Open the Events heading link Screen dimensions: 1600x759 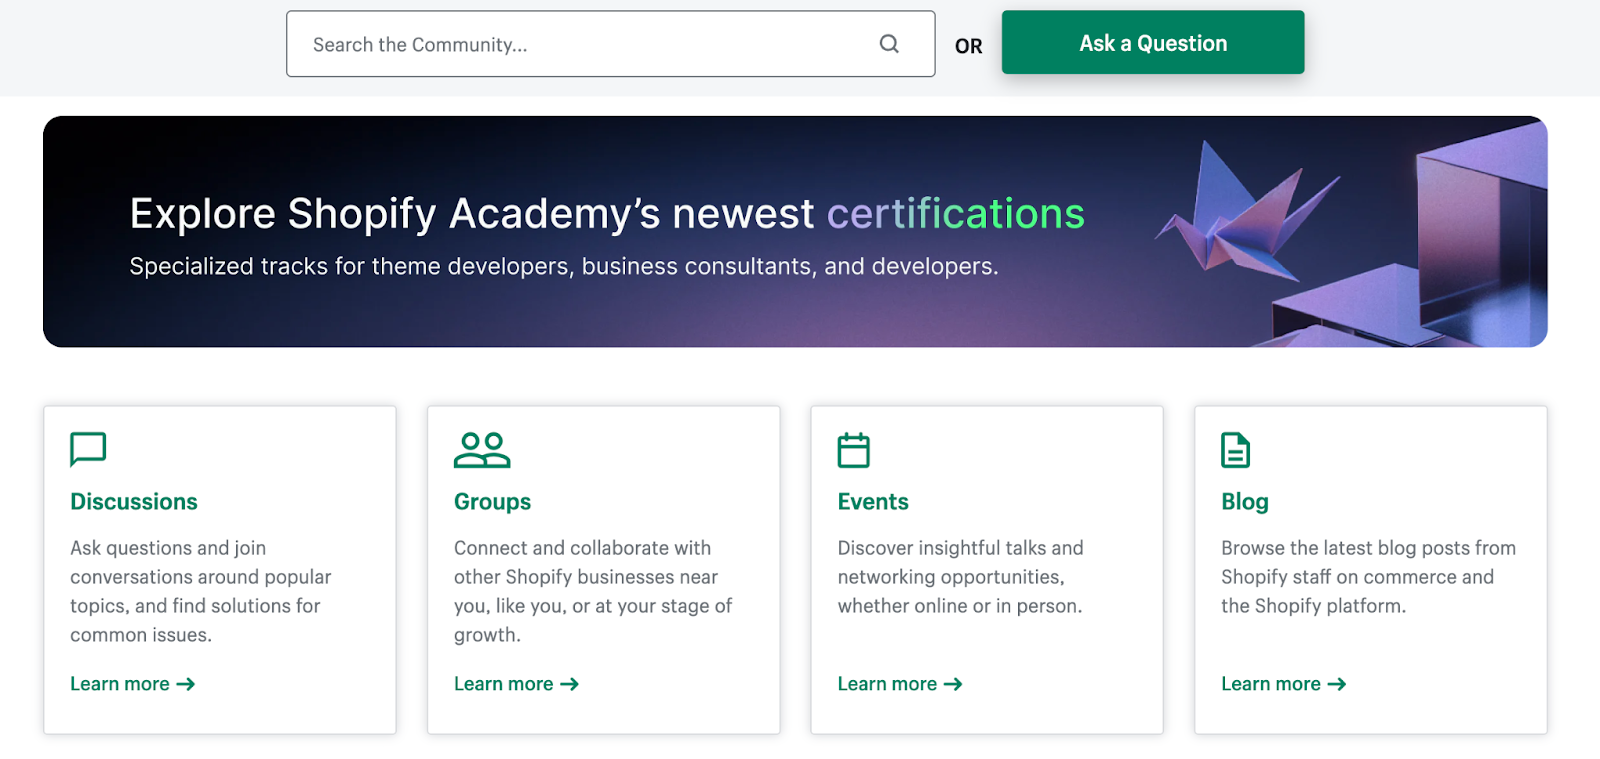coord(873,502)
